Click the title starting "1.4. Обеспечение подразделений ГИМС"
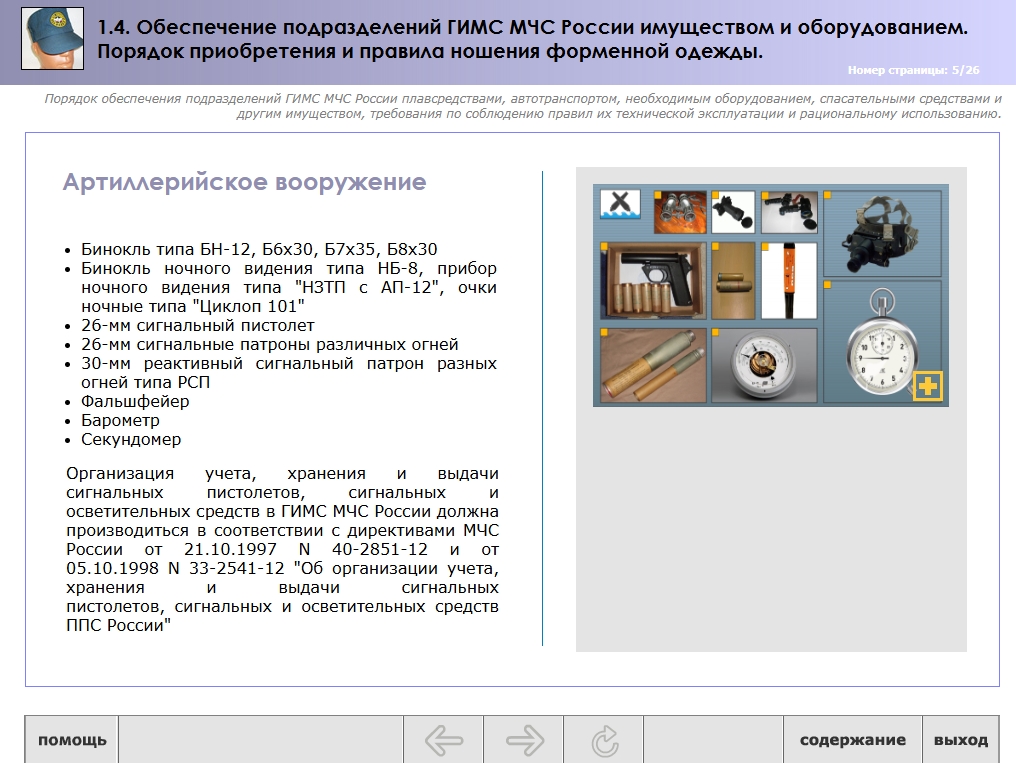 (532, 39)
